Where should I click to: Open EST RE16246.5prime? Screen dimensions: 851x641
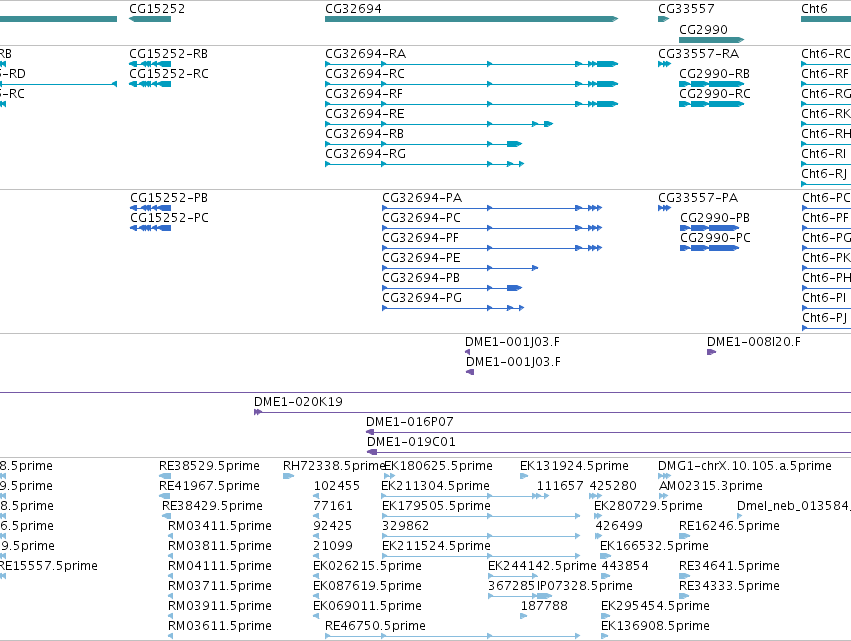tap(729, 526)
